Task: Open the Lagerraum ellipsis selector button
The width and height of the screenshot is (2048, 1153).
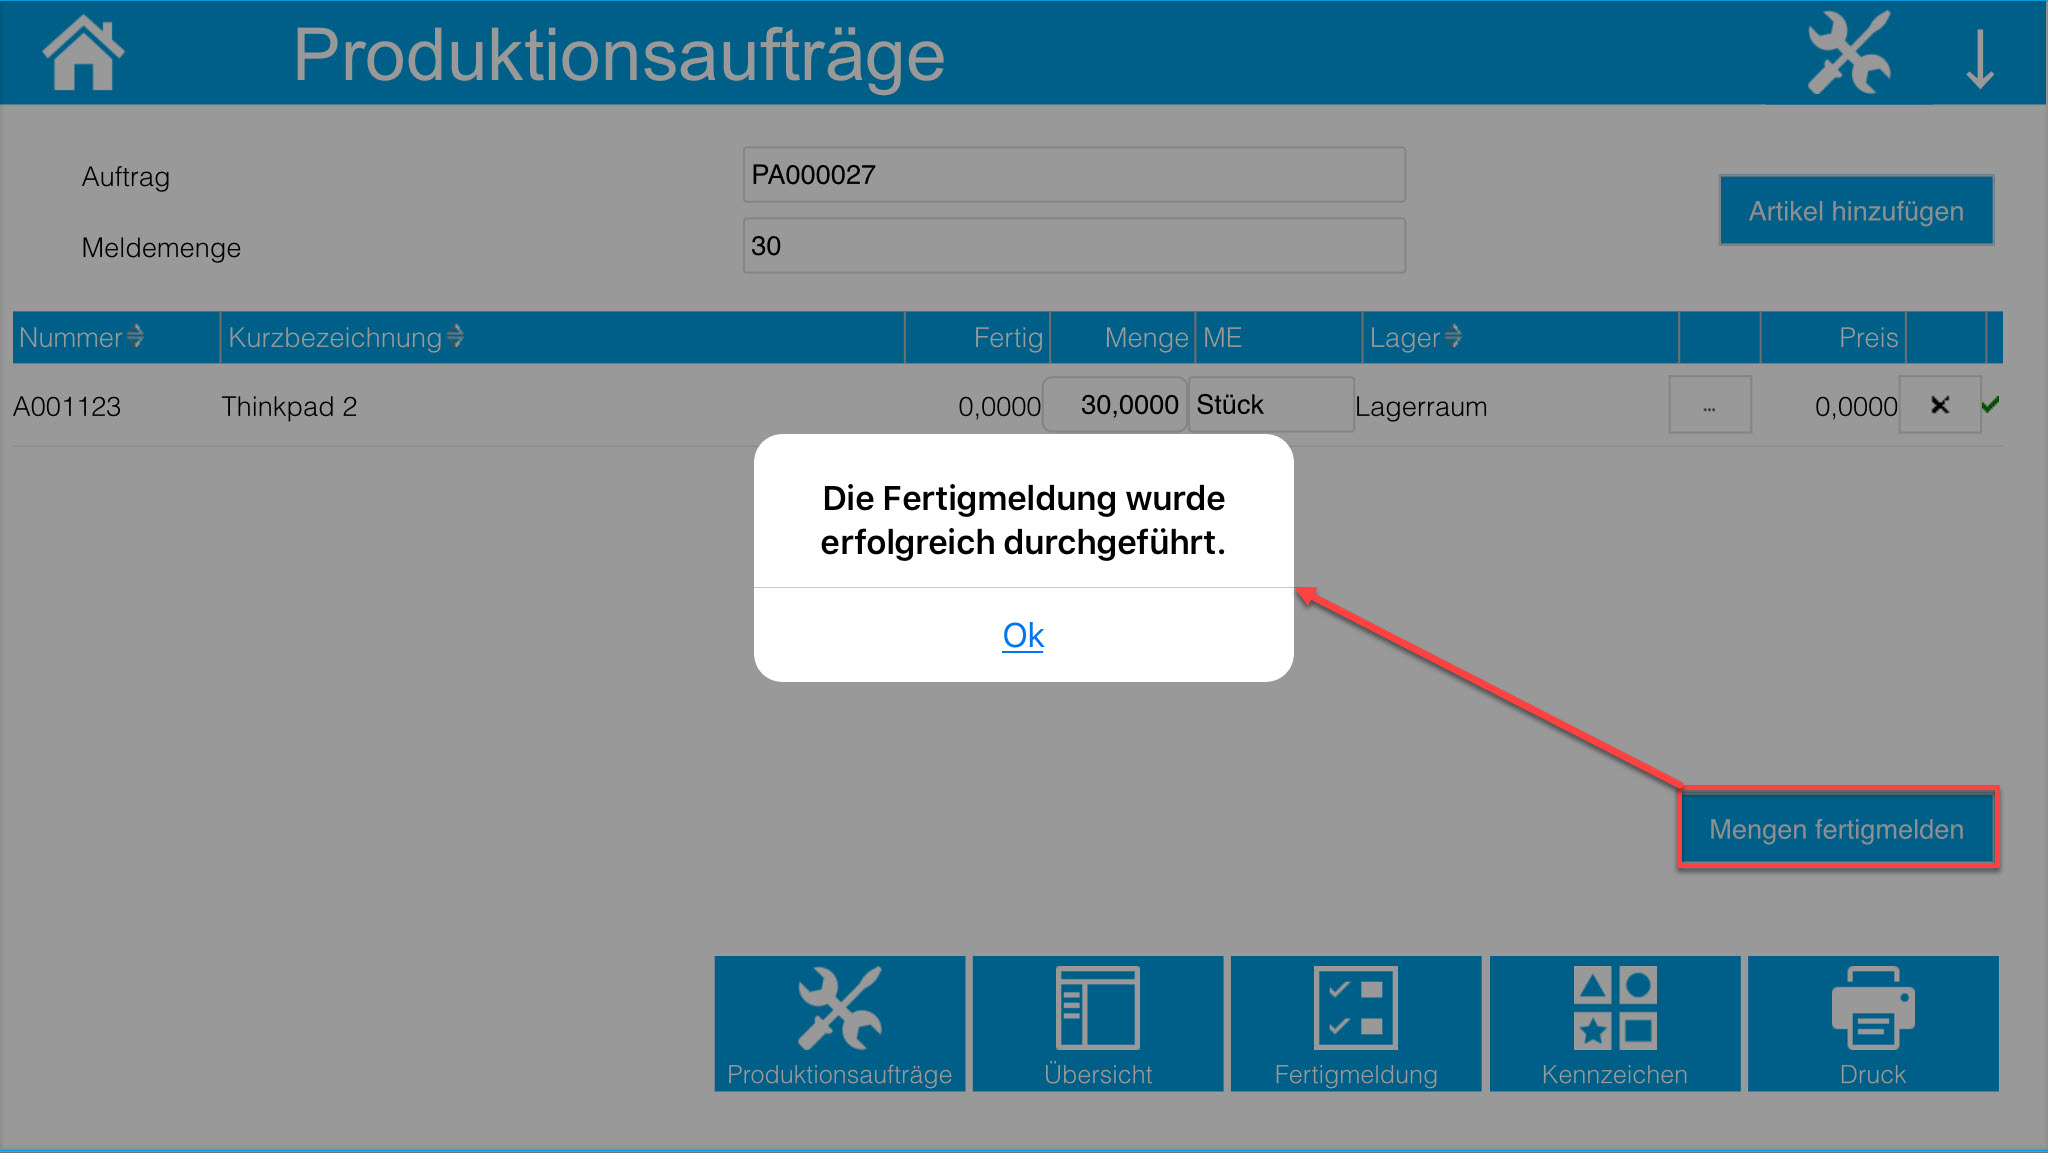Action: coord(1709,405)
